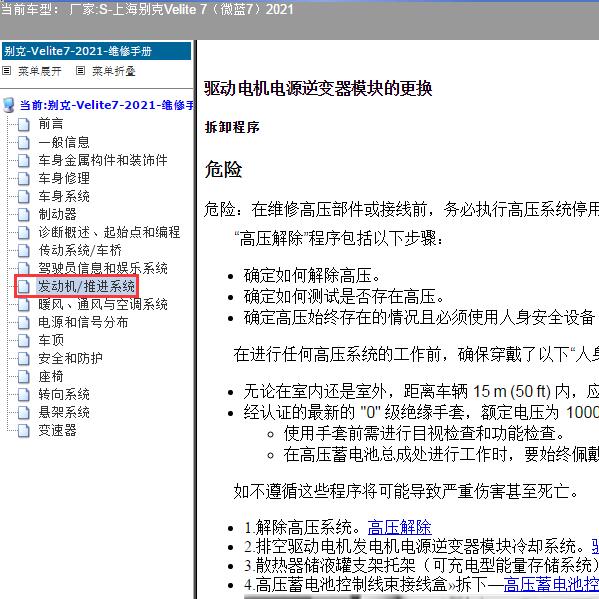
Task: Follow the 高压蓄电池控 link in step 4
Action: click(x=551, y=584)
